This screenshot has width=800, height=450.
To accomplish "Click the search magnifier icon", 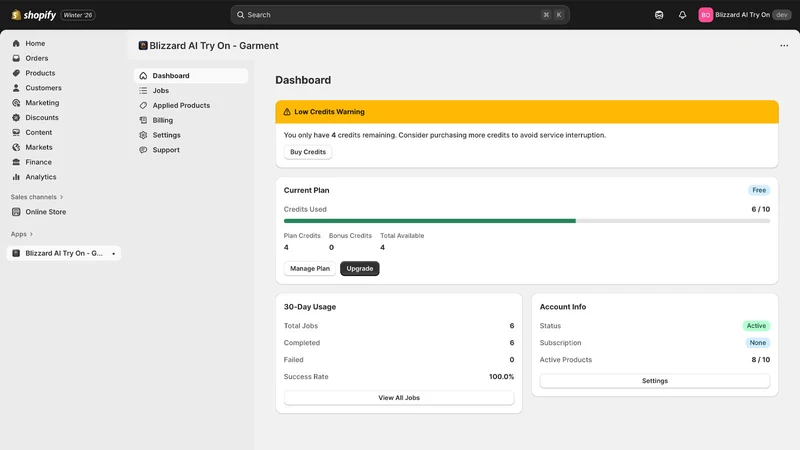I will tap(240, 15).
